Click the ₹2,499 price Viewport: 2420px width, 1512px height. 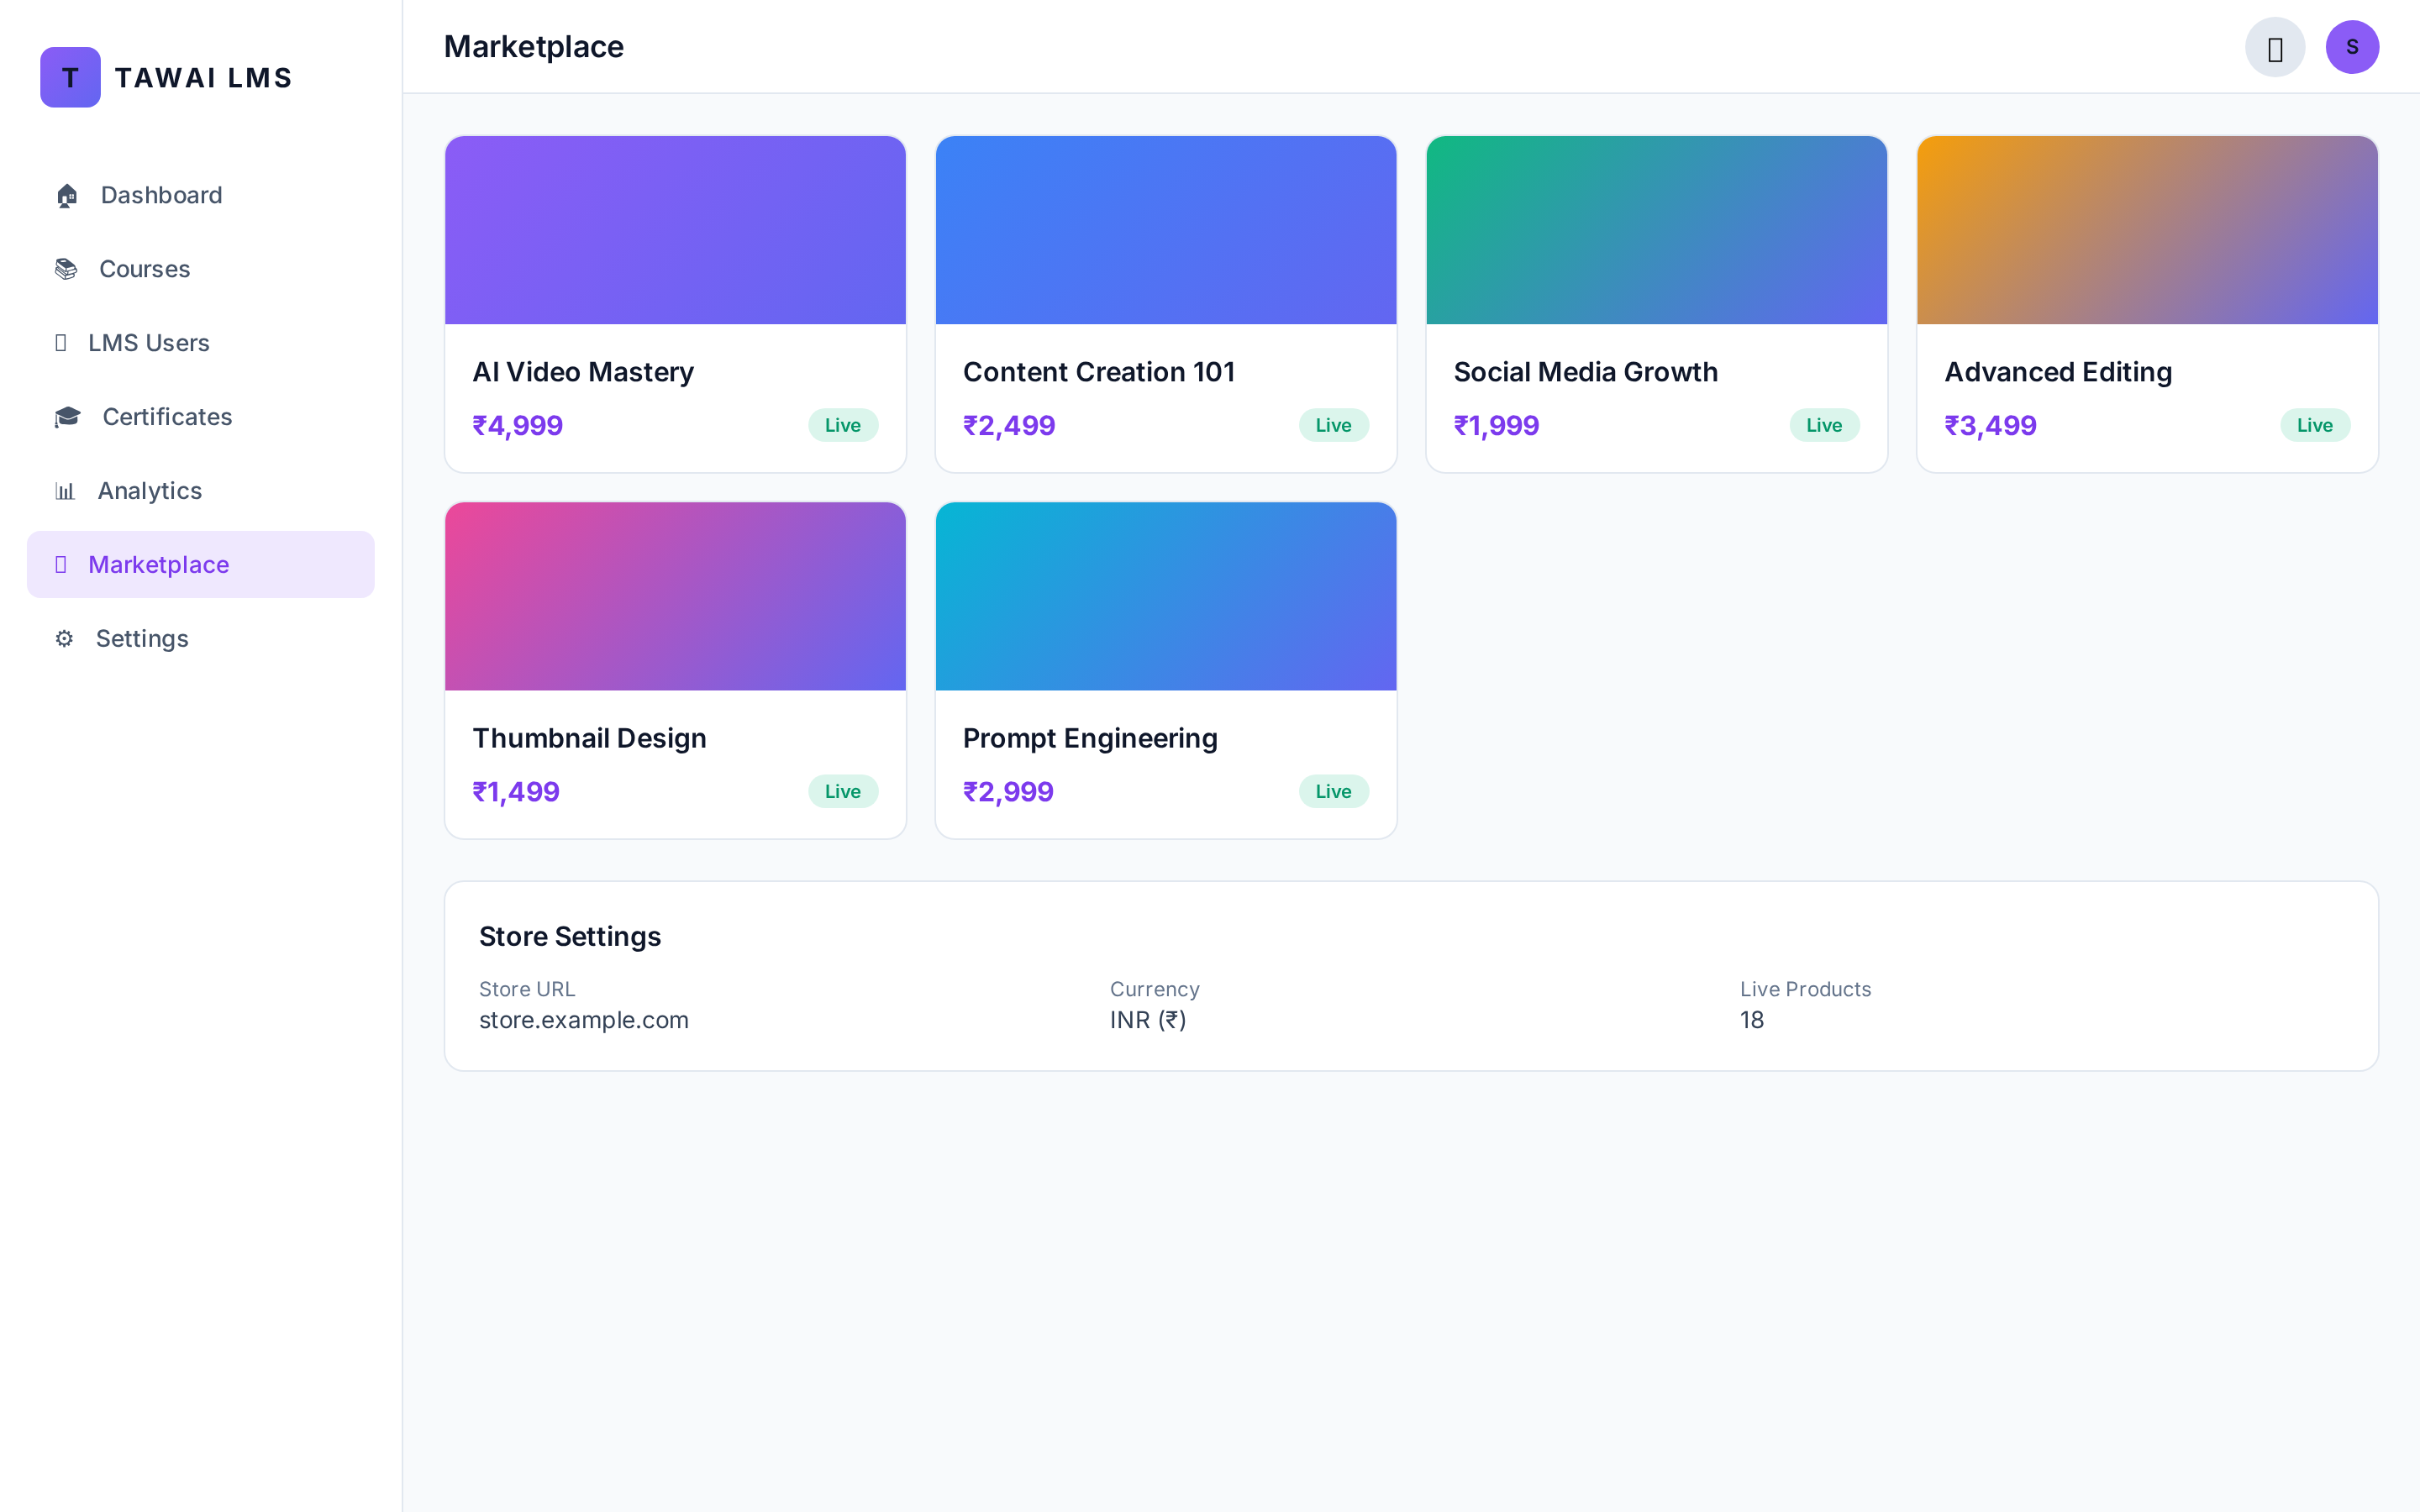[x=1009, y=425]
